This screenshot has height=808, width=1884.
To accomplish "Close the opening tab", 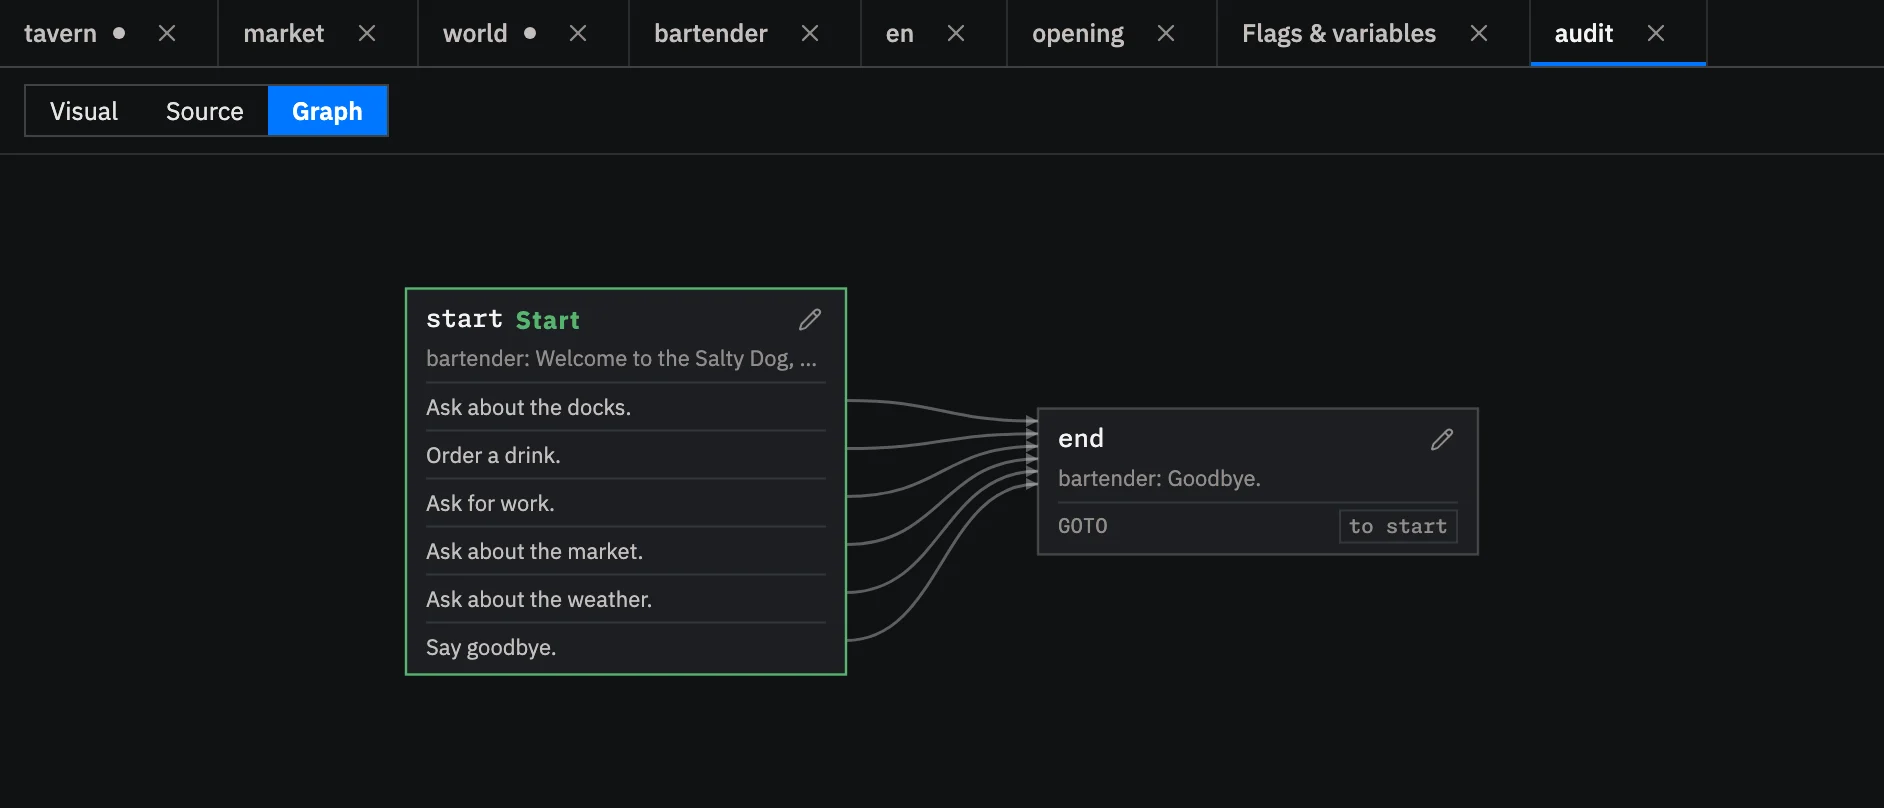I will point(1166,33).
